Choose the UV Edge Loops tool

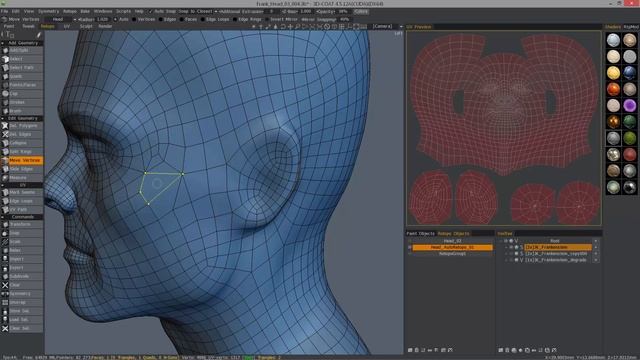[x=22, y=201]
